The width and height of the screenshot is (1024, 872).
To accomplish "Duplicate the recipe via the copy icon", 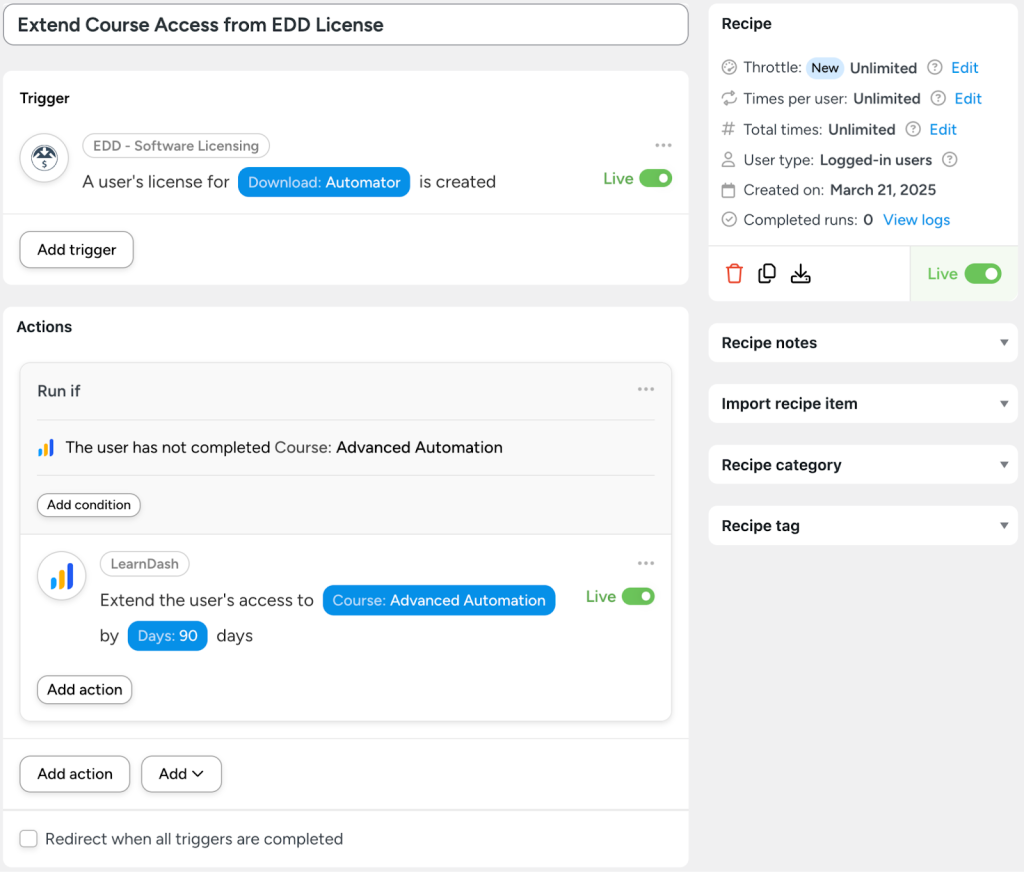I will pos(767,273).
